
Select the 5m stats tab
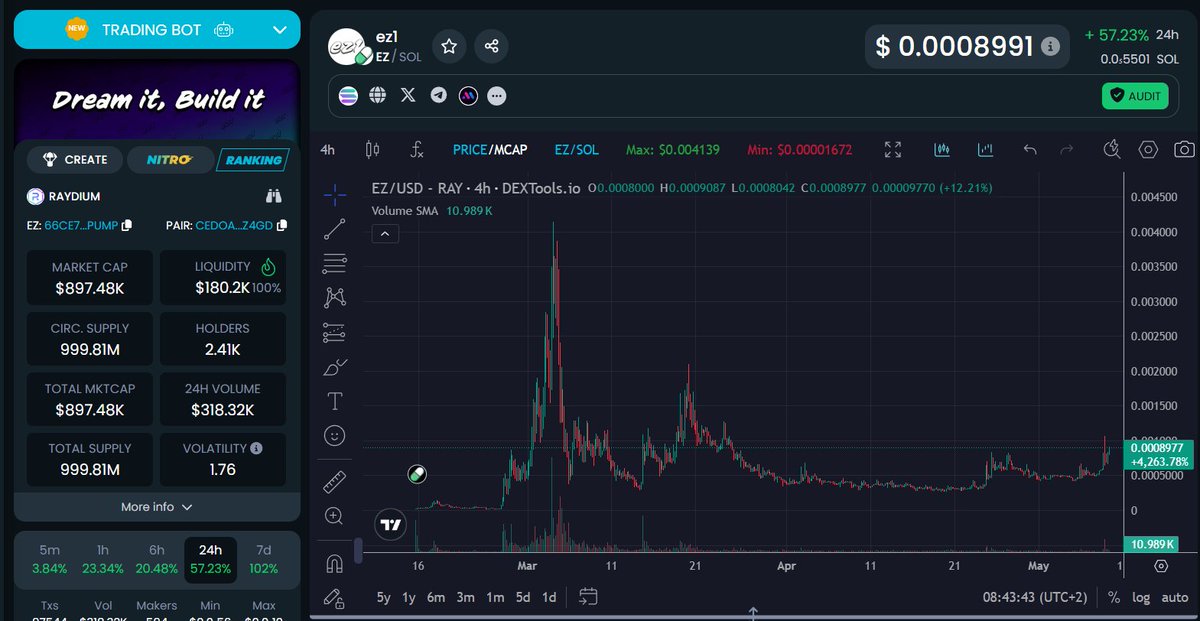[49, 560]
